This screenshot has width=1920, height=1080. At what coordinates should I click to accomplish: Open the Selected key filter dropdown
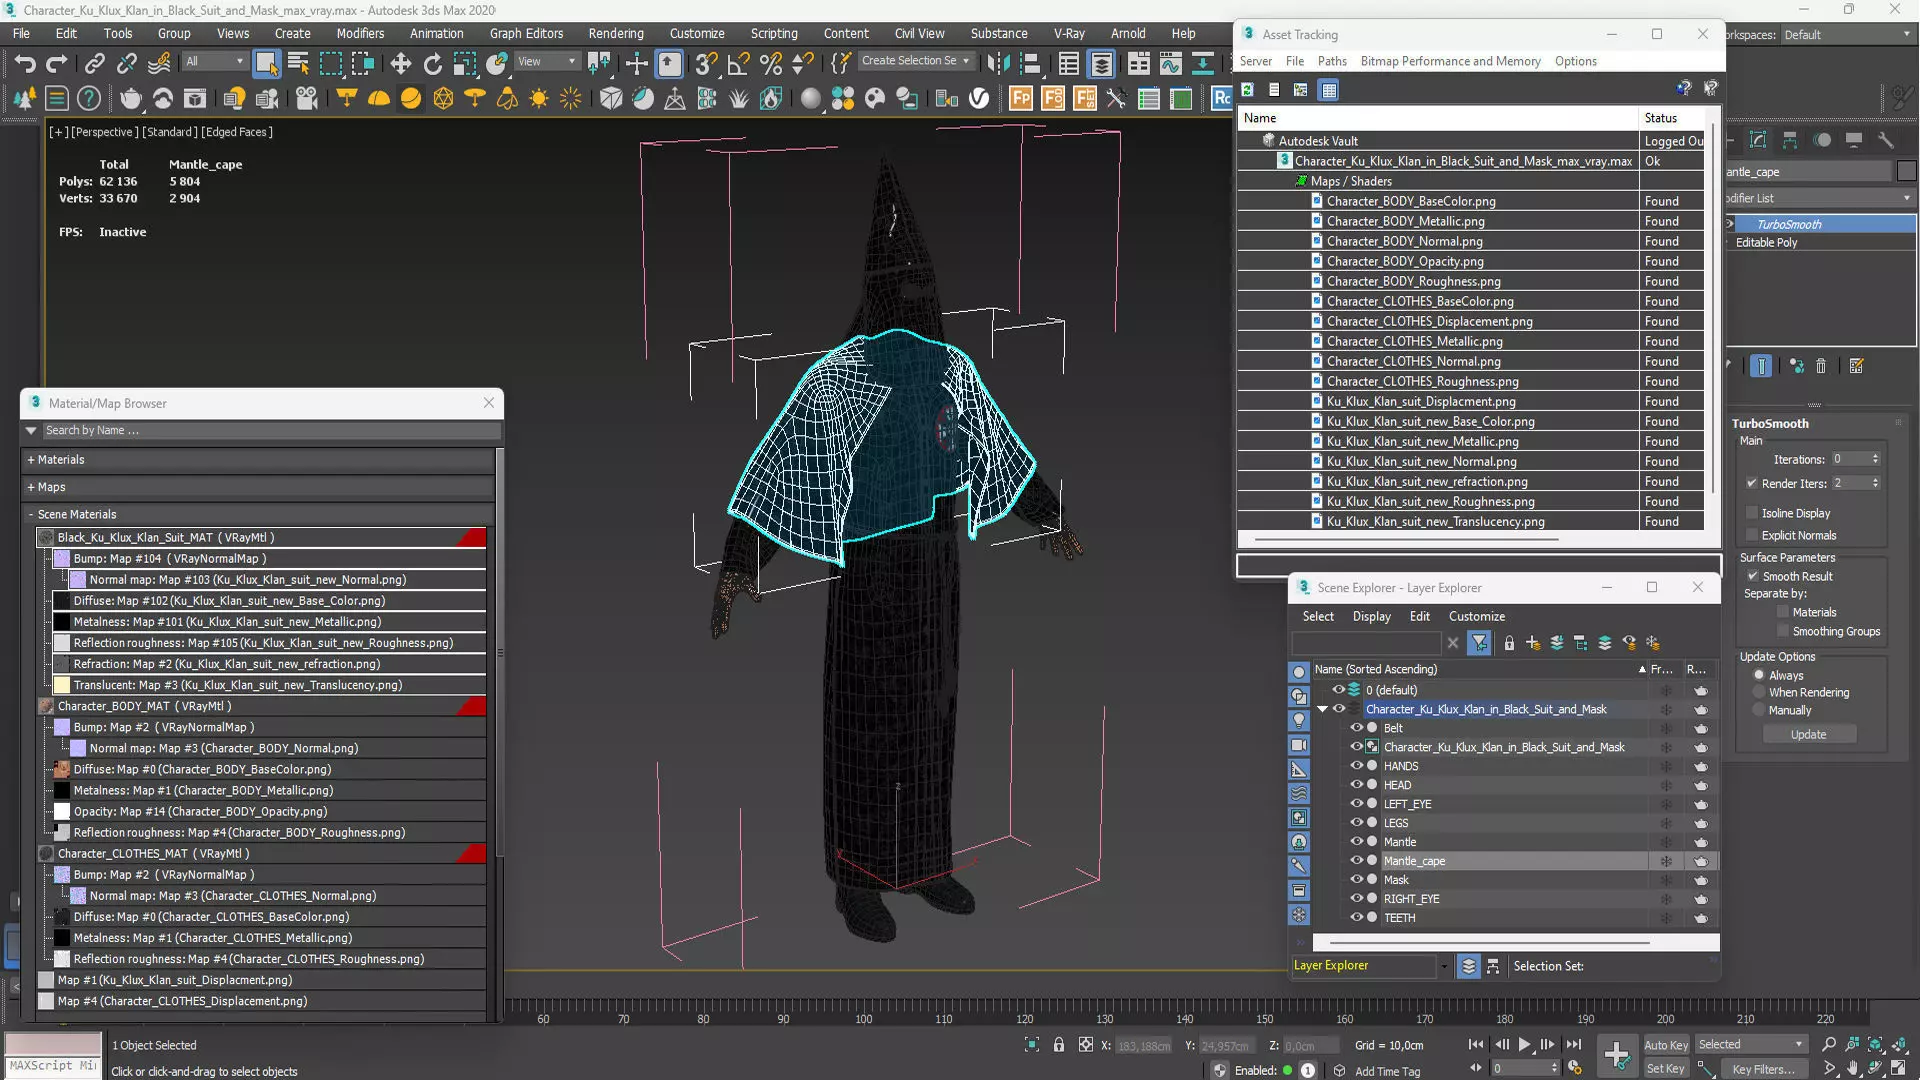(1751, 1044)
